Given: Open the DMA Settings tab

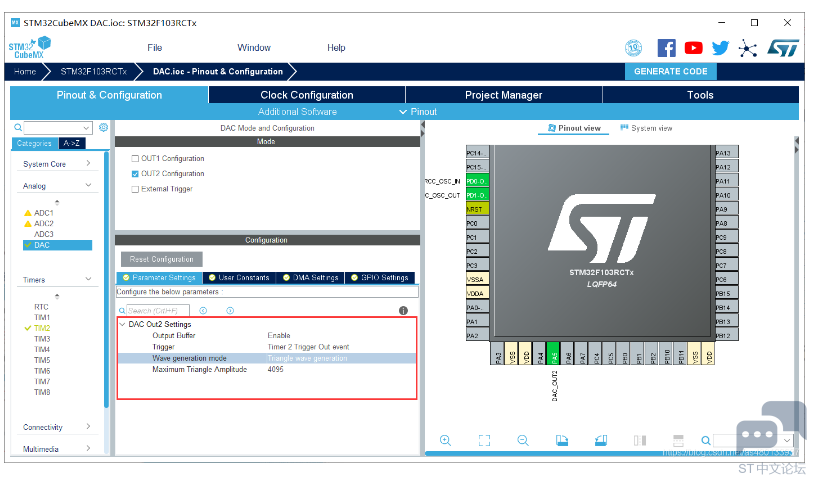Looking at the screenshot, I should point(311,278).
